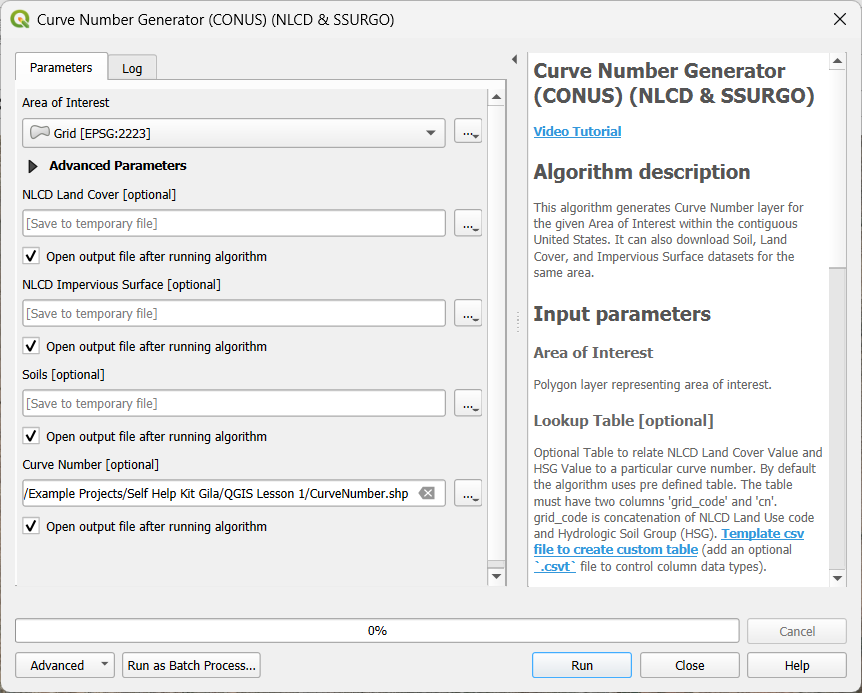Screen dimensions: 862x693
Task: Click browse button for NLCD Land Cover output
Action: click(x=467, y=223)
